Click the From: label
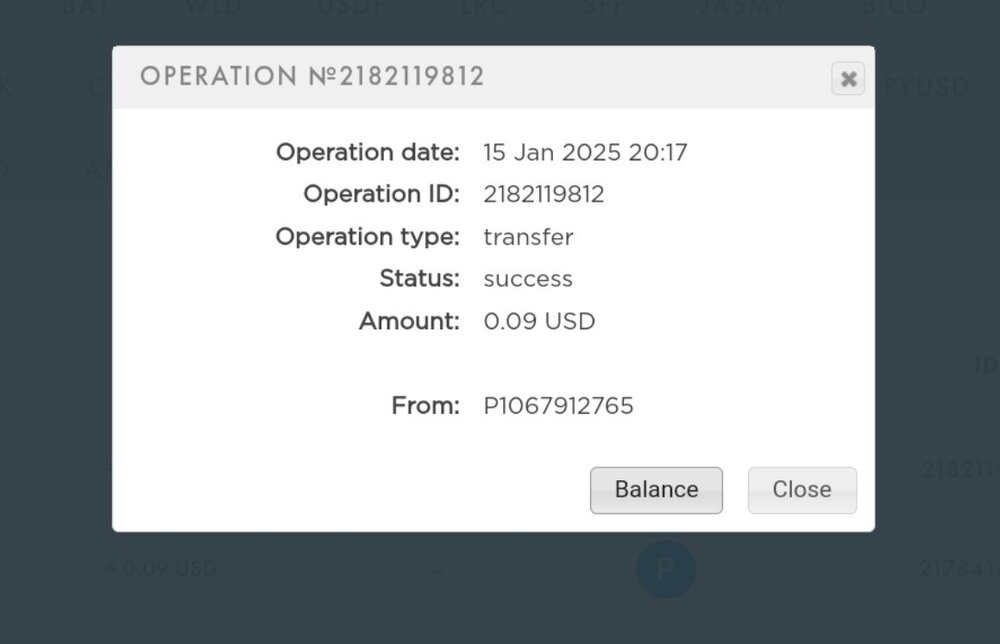Image resolution: width=1000 pixels, height=644 pixels. click(425, 406)
